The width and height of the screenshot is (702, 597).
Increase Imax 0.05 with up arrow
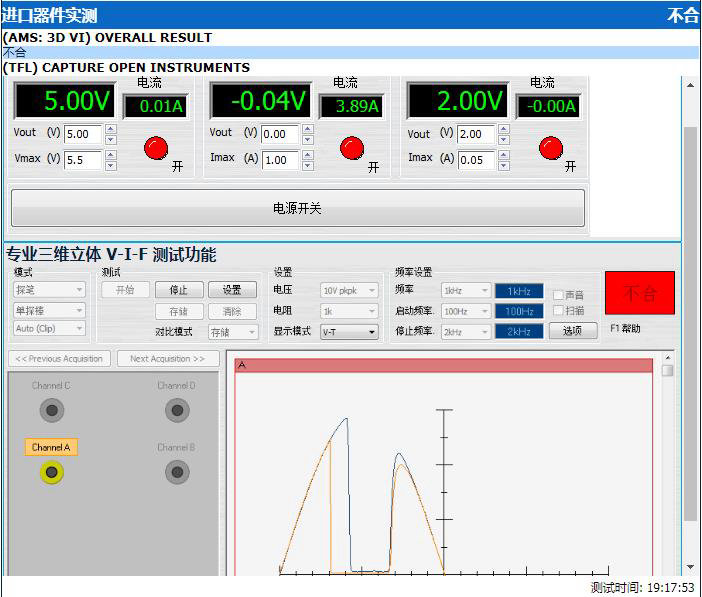pyautogui.click(x=504, y=155)
